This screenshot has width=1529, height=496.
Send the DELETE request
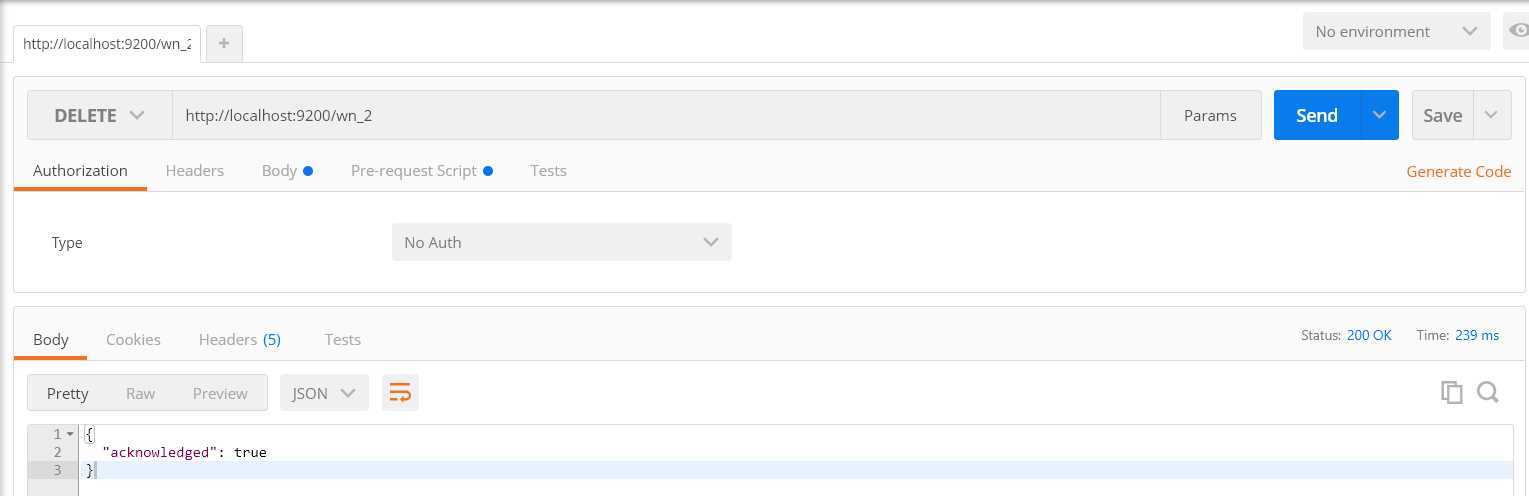1316,115
